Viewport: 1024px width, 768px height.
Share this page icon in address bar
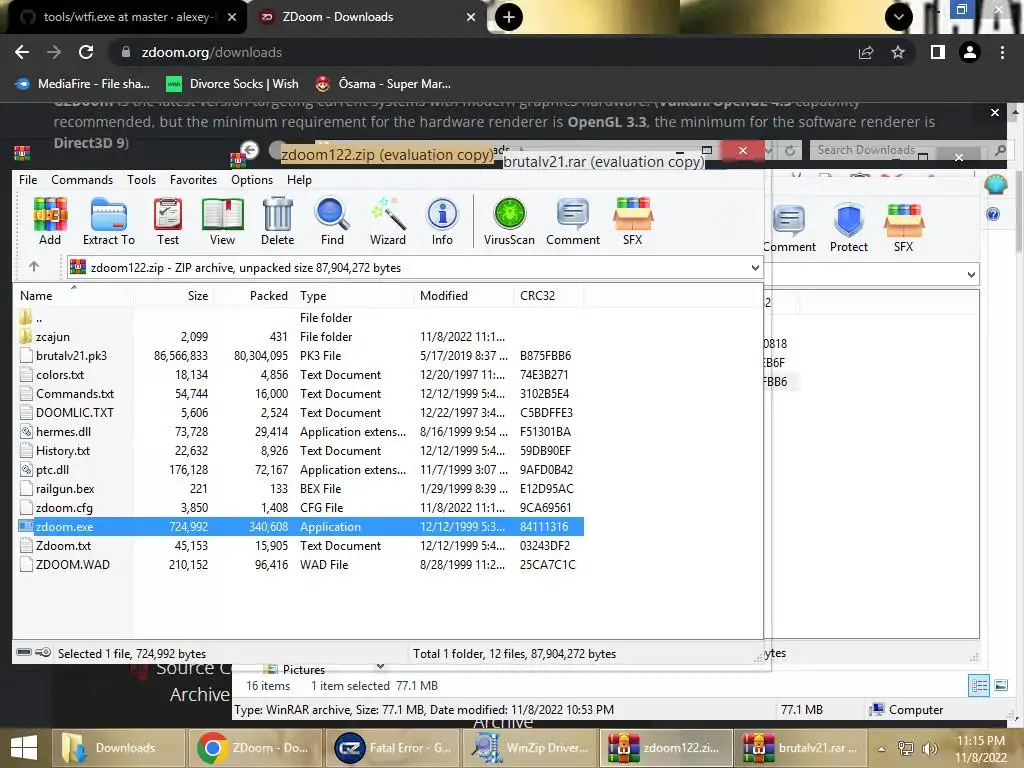[x=866, y=52]
